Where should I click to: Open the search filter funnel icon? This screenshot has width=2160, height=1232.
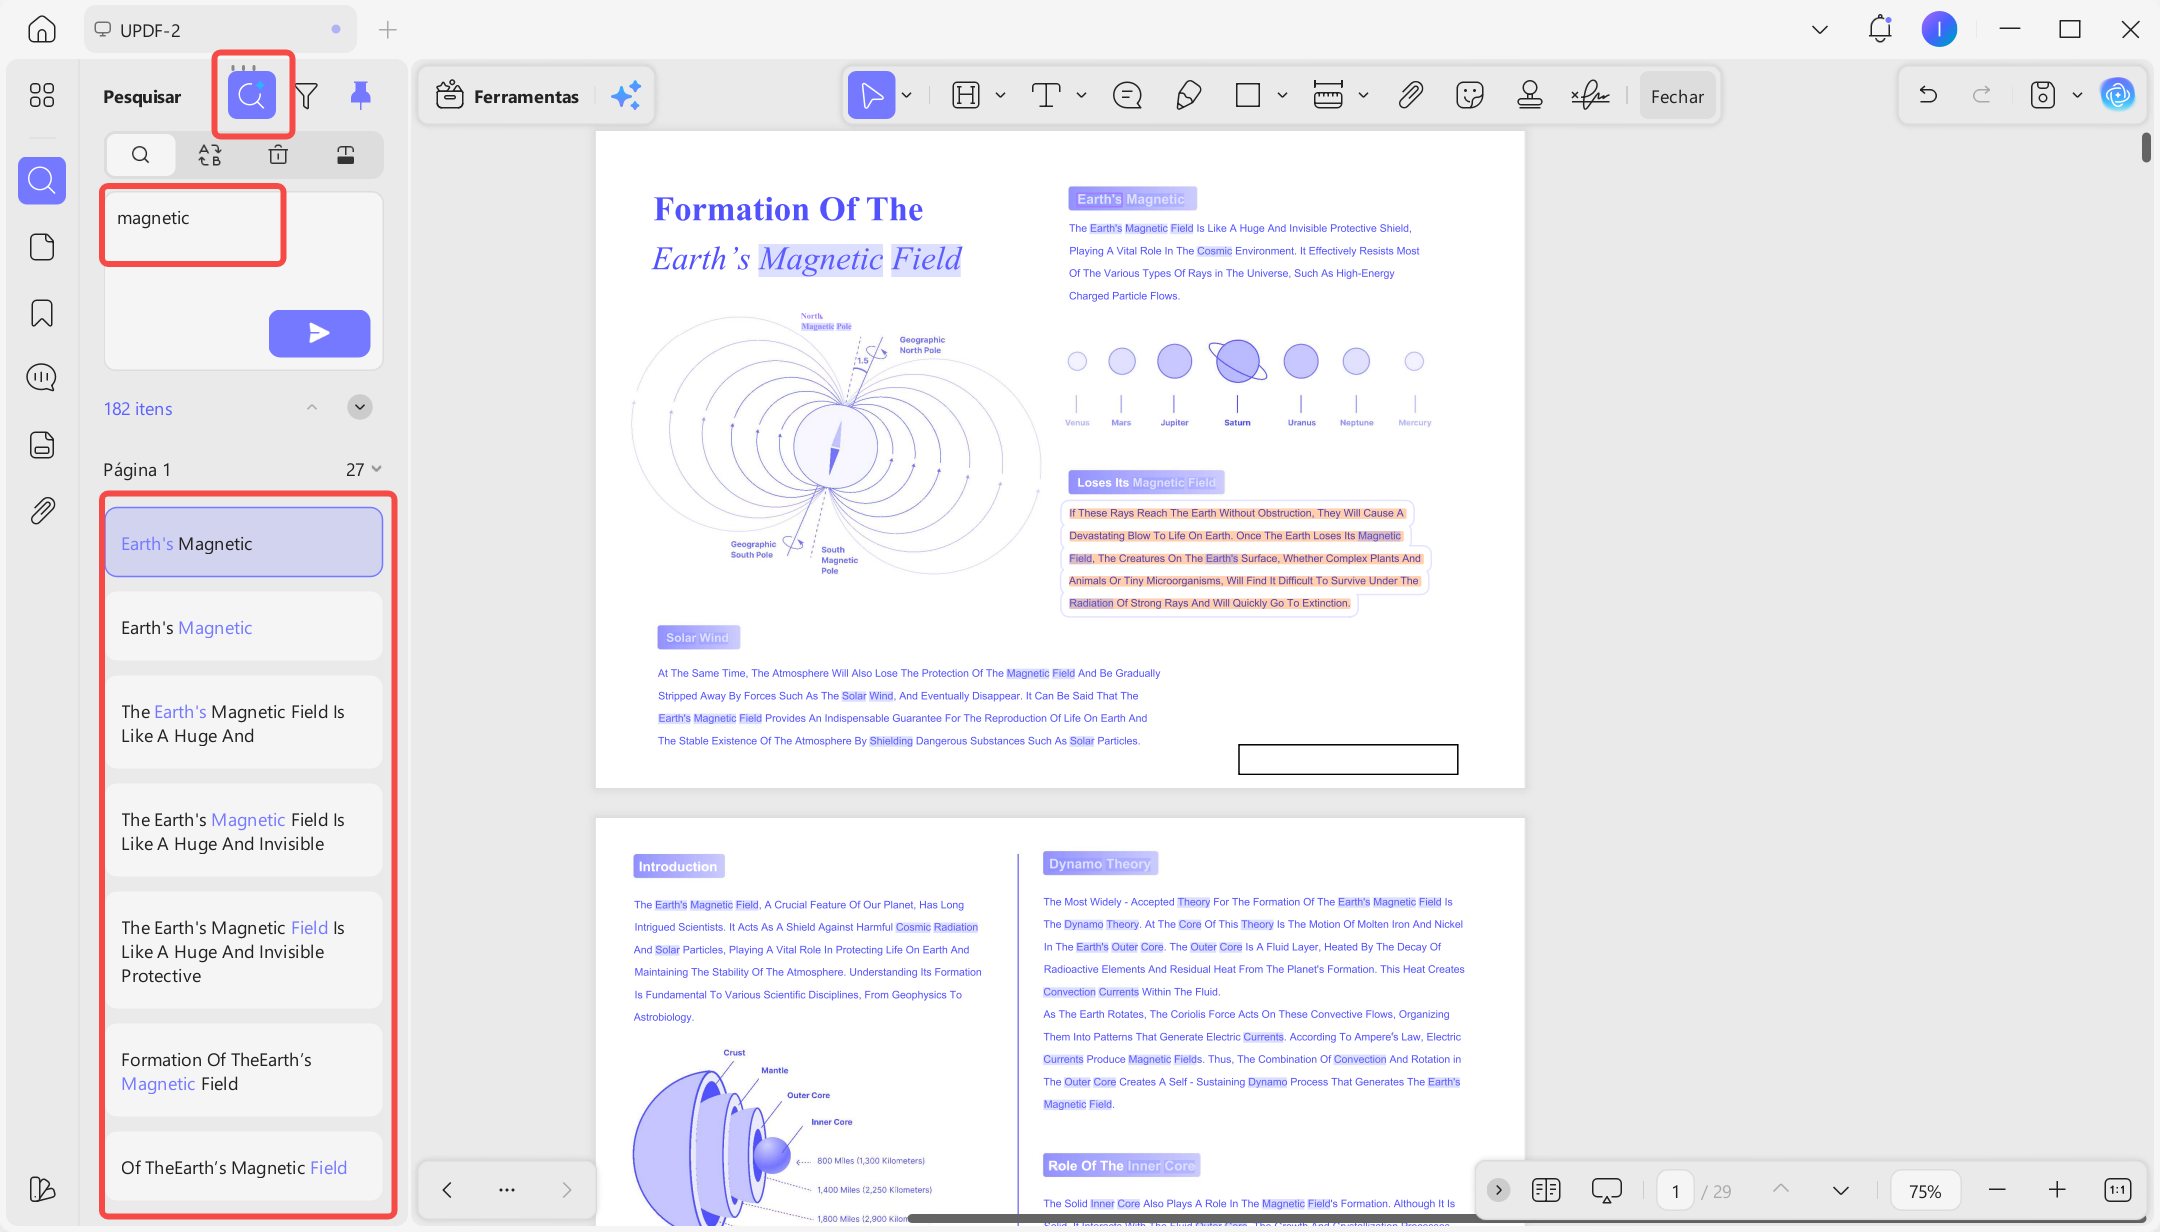(307, 96)
